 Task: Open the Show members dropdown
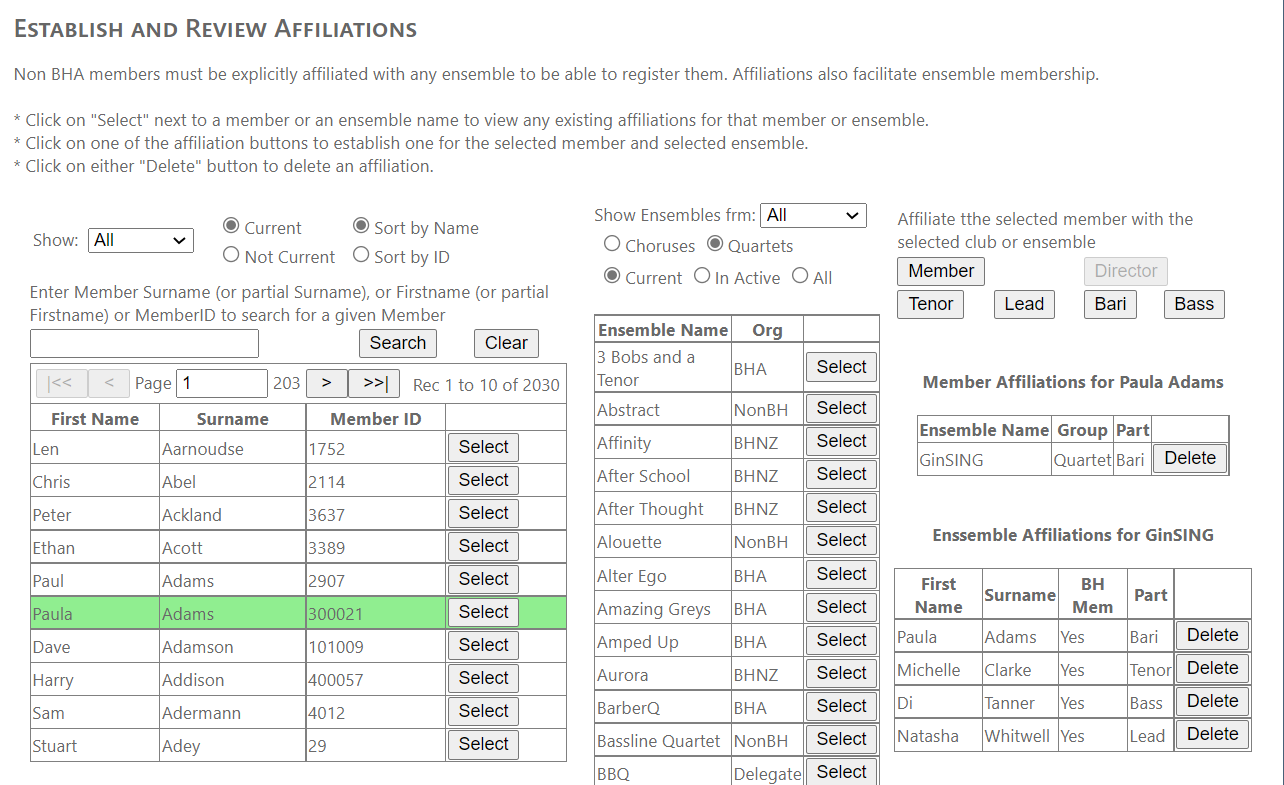(x=141, y=240)
